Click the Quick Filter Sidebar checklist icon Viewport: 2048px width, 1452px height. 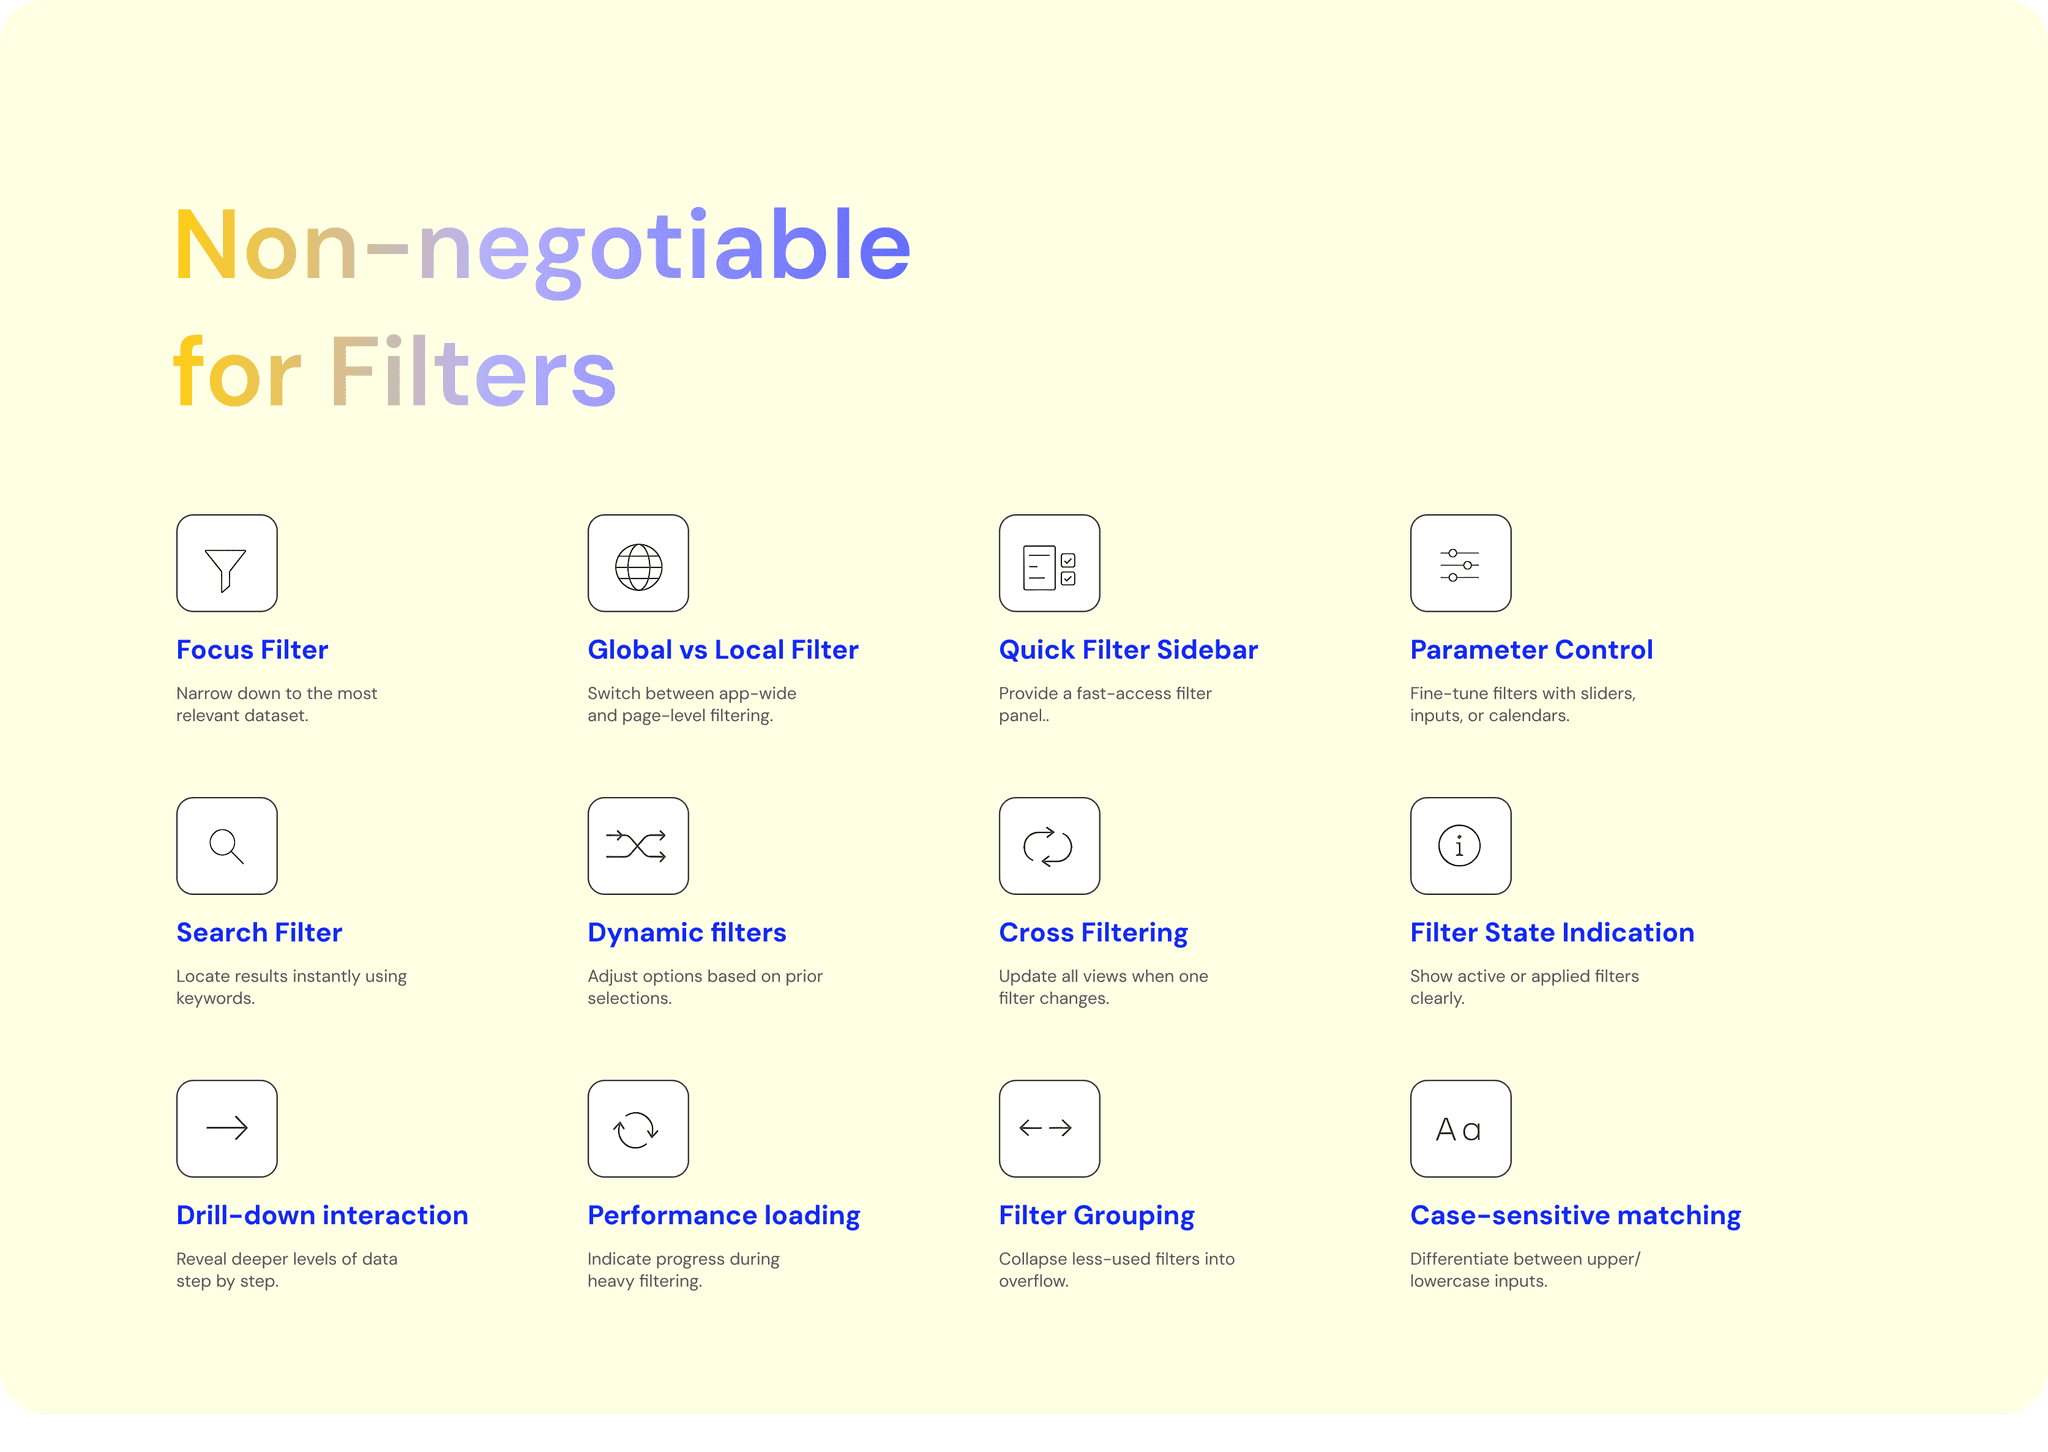pyautogui.click(x=1049, y=563)
